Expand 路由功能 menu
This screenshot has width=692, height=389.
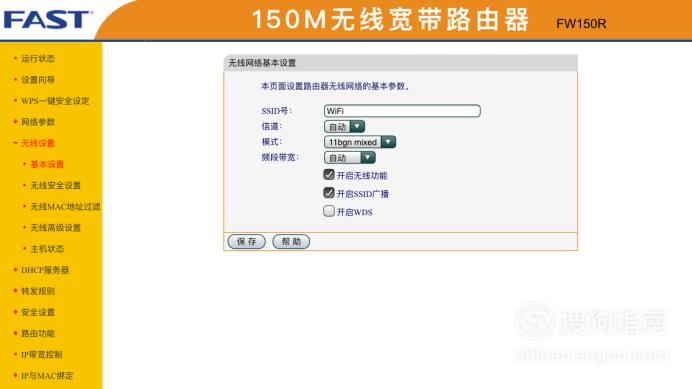click(x=38, y=333)
